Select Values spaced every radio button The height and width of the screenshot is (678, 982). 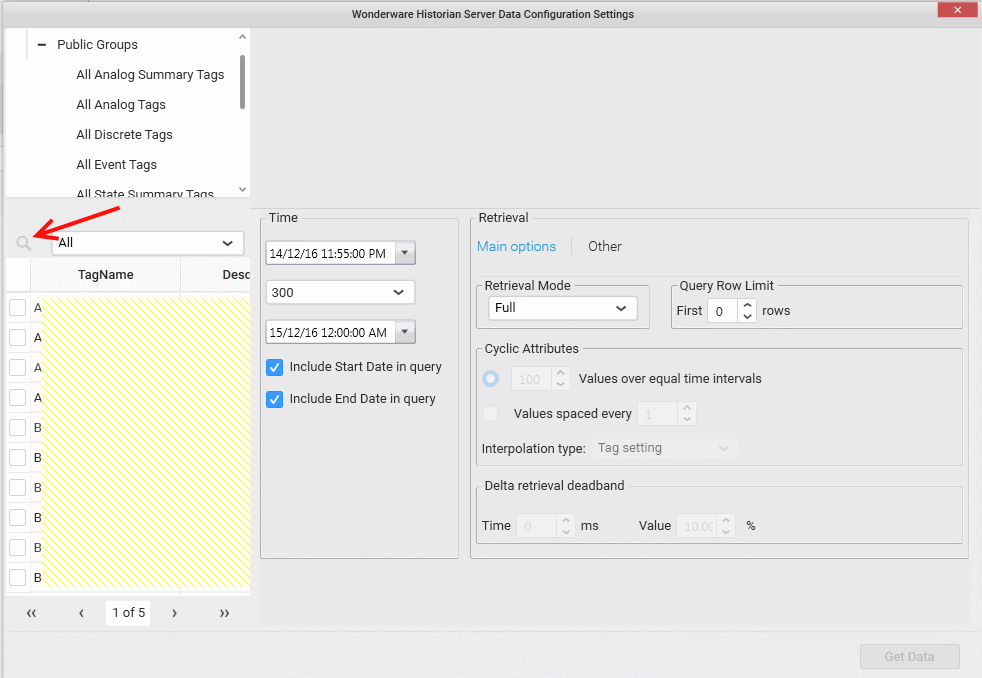(x=491, y=413)
